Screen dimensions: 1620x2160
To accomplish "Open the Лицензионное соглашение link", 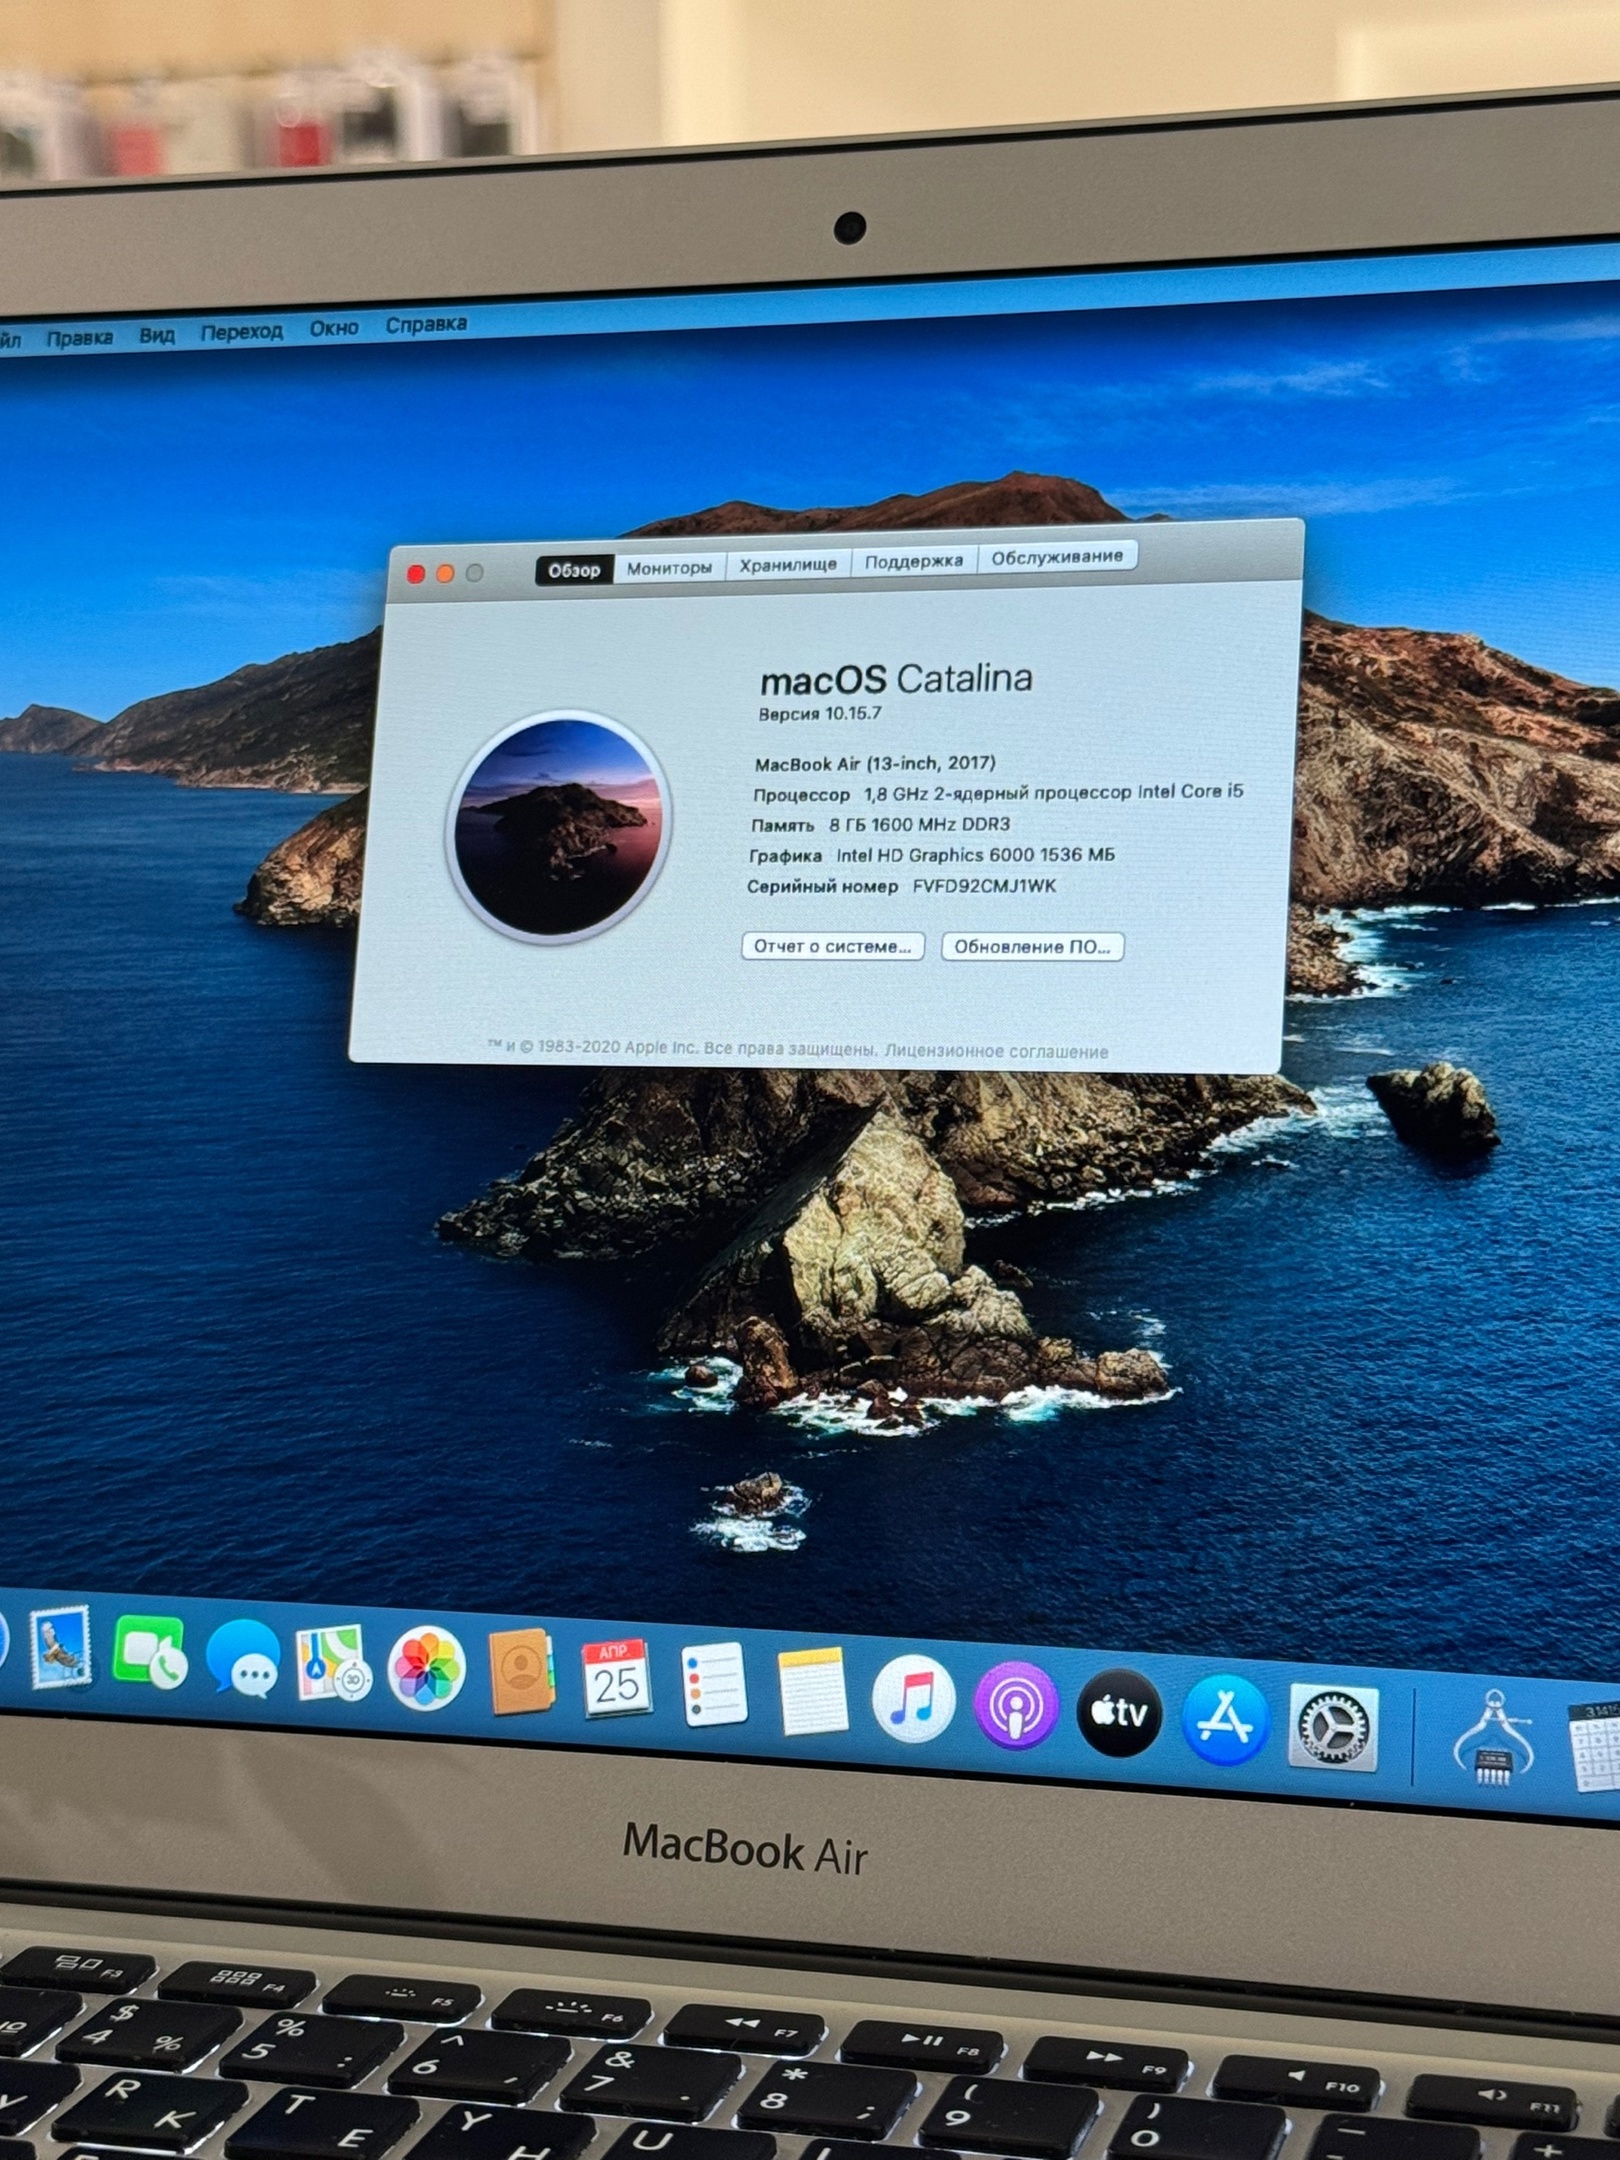I will (x=997, y=1051).
